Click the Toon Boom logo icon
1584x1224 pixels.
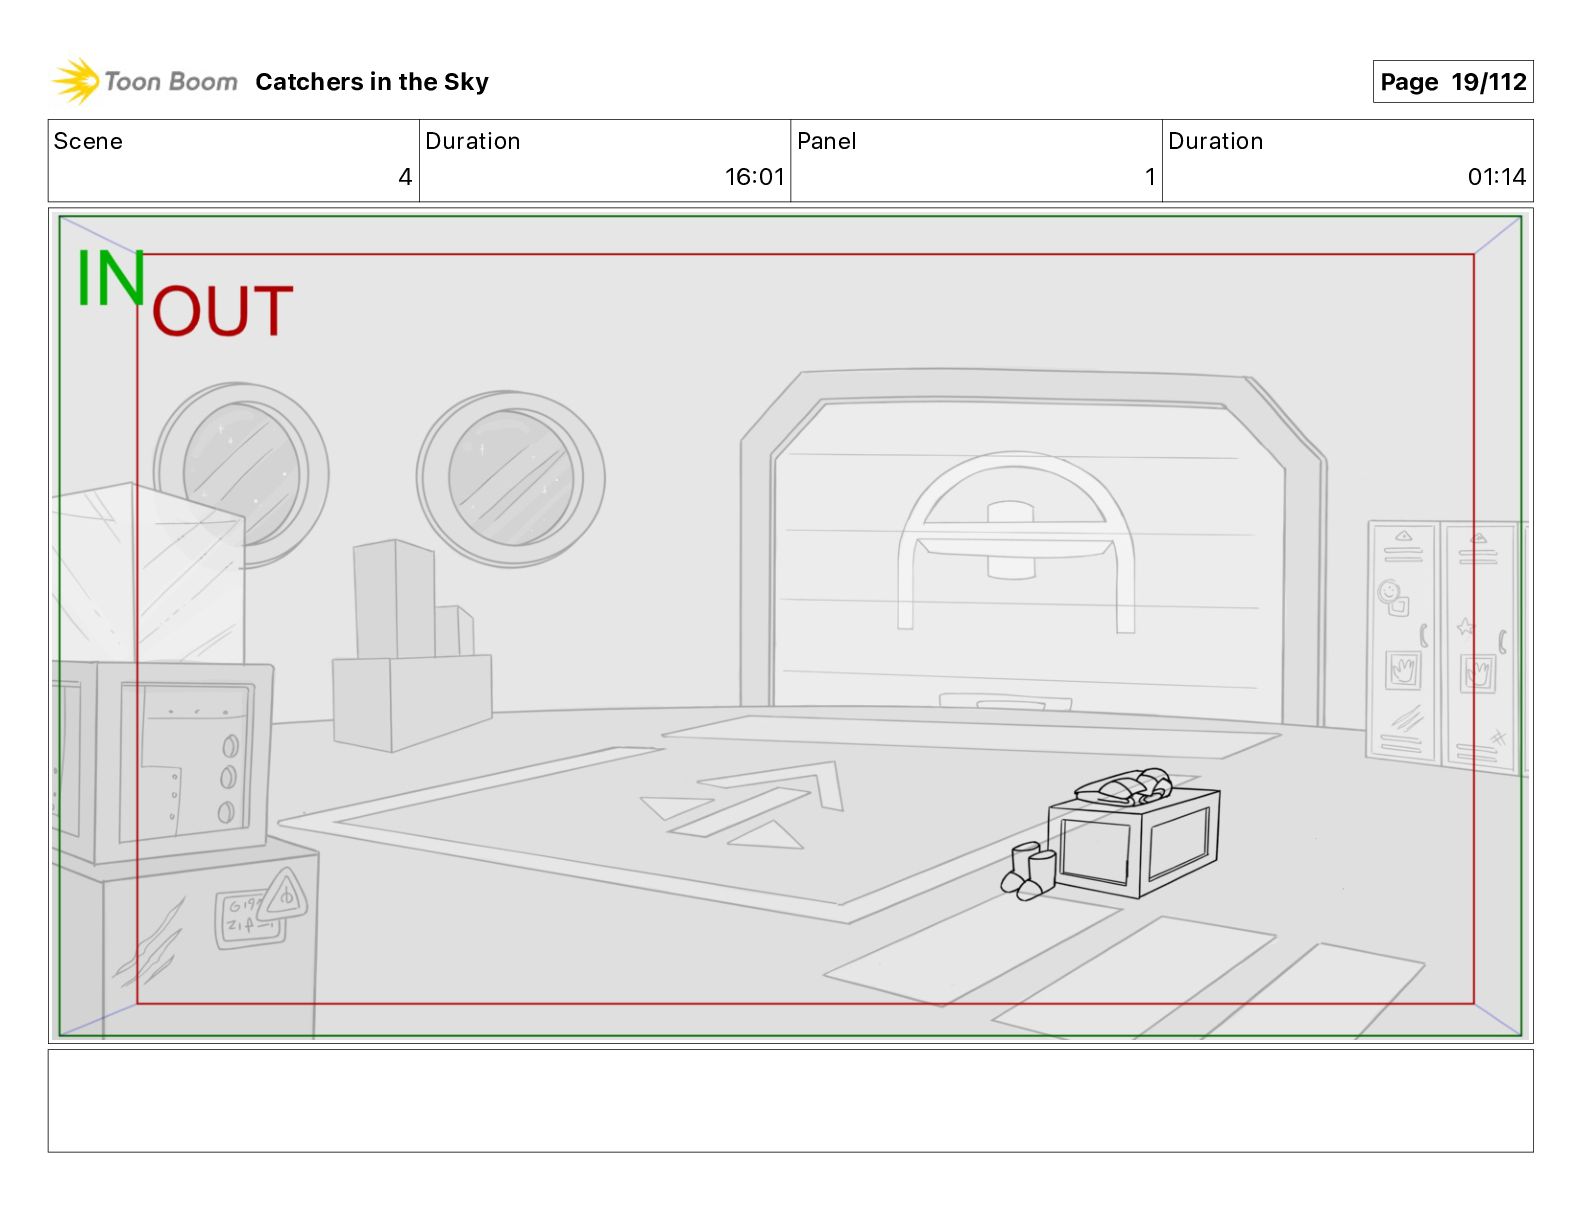(x=76, y=81)
